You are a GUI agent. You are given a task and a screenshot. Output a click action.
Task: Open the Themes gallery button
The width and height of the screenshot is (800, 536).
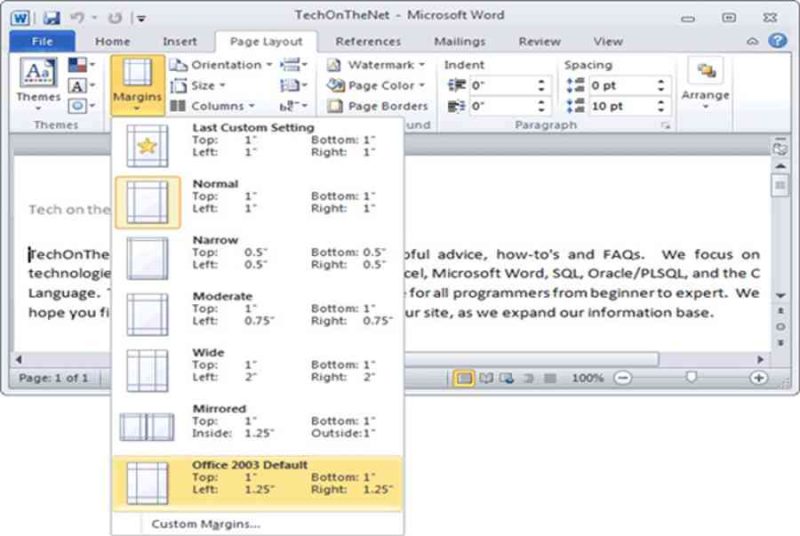pos(38,84)
